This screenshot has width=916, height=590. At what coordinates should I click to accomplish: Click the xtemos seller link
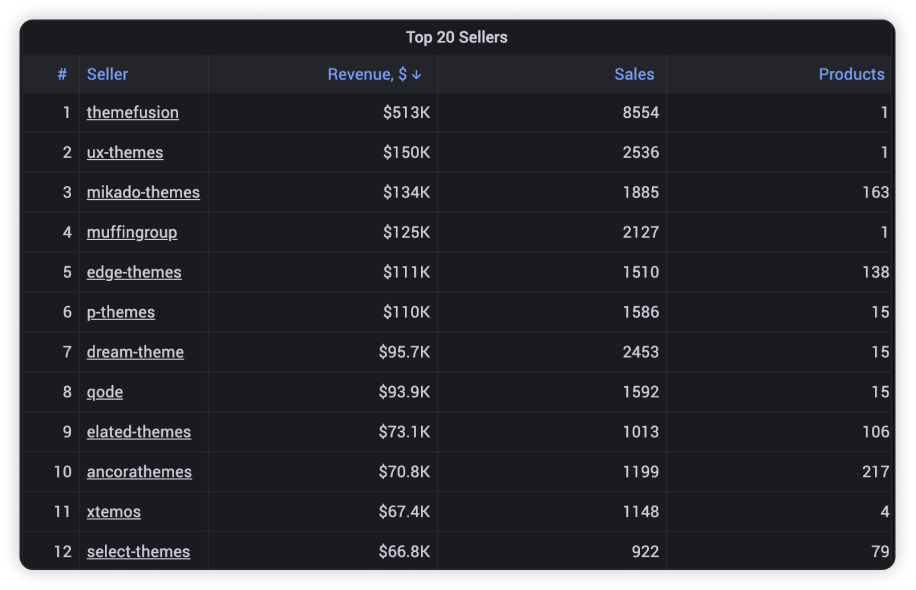(114, 513)
